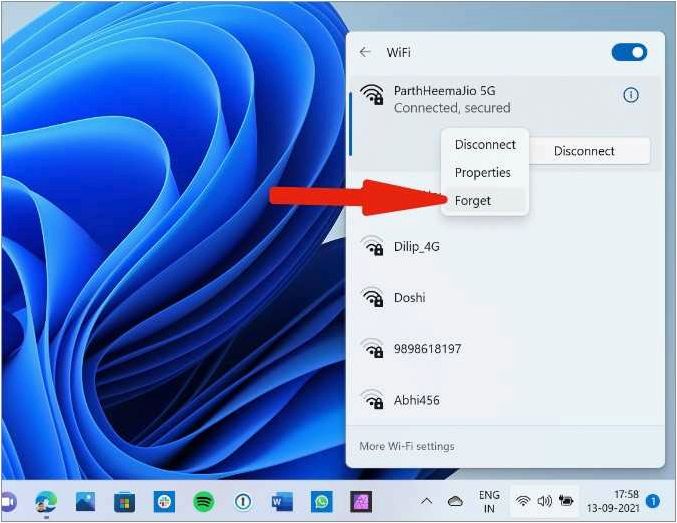677x523 pixels.
Task: Open More Wi-Fi settings link
Action: click(x=407, y=446)
